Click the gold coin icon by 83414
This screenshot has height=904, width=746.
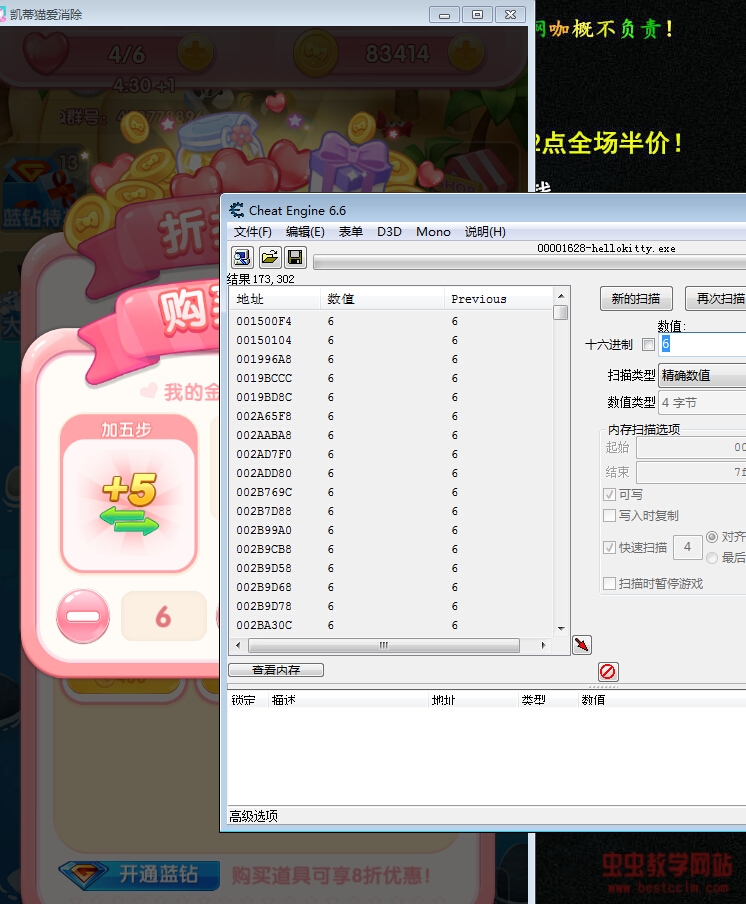pyautogui.click(x=316, y=54)
